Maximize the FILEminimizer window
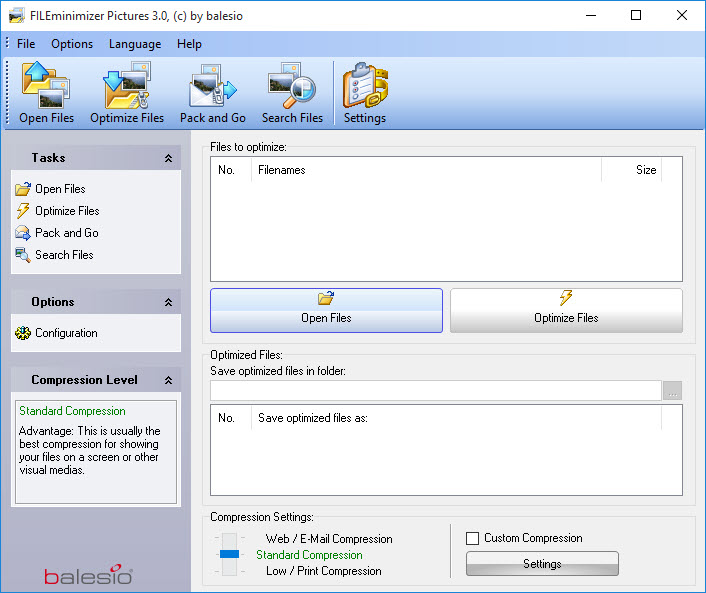This screenshot has width=706, height=593. pos(636,15)
